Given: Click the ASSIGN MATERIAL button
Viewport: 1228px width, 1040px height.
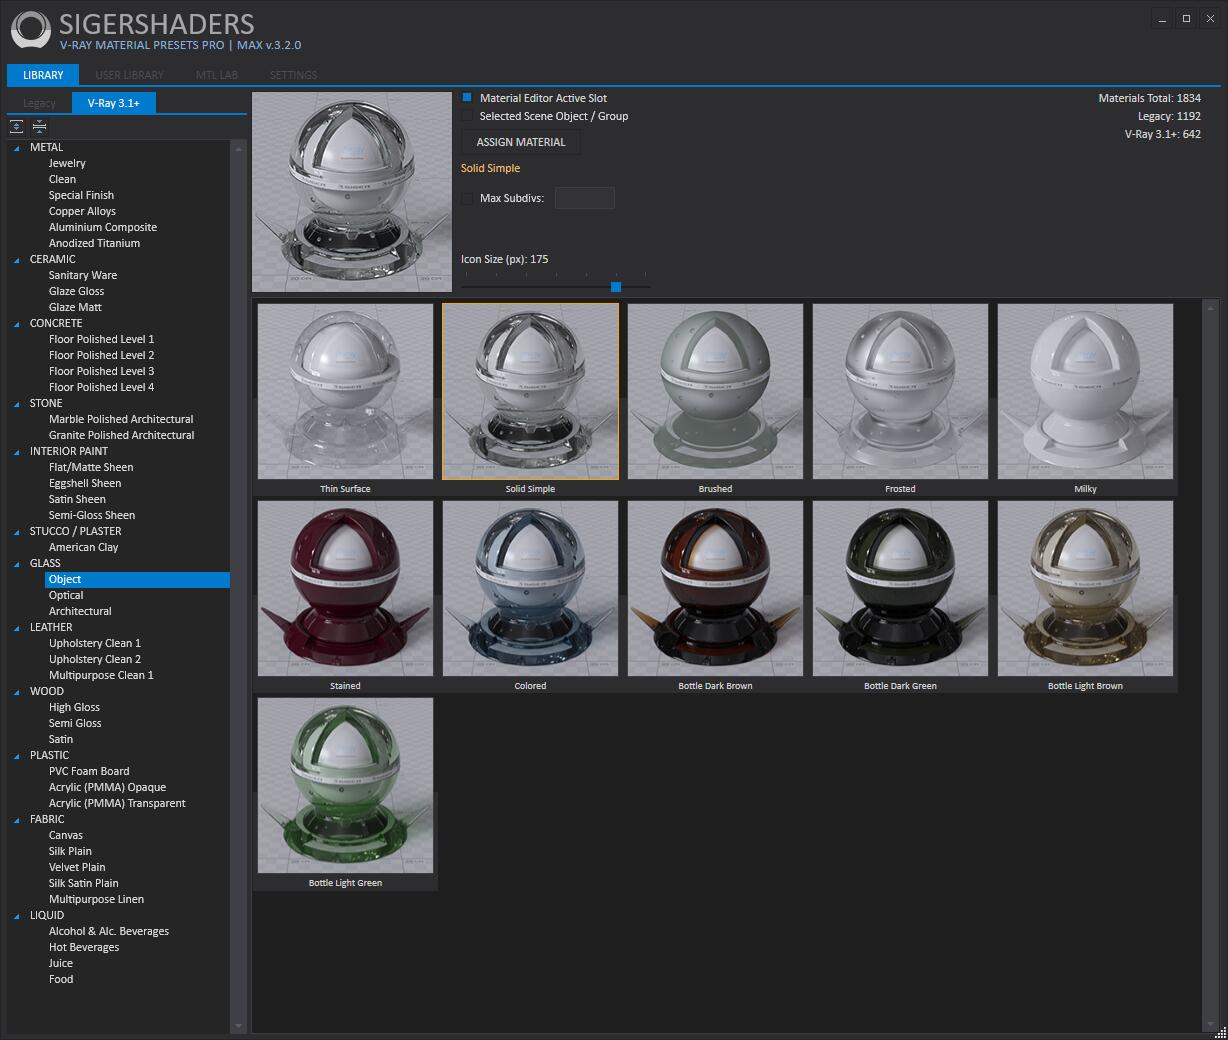Looking at the screenshot, I should click(521, 142).
